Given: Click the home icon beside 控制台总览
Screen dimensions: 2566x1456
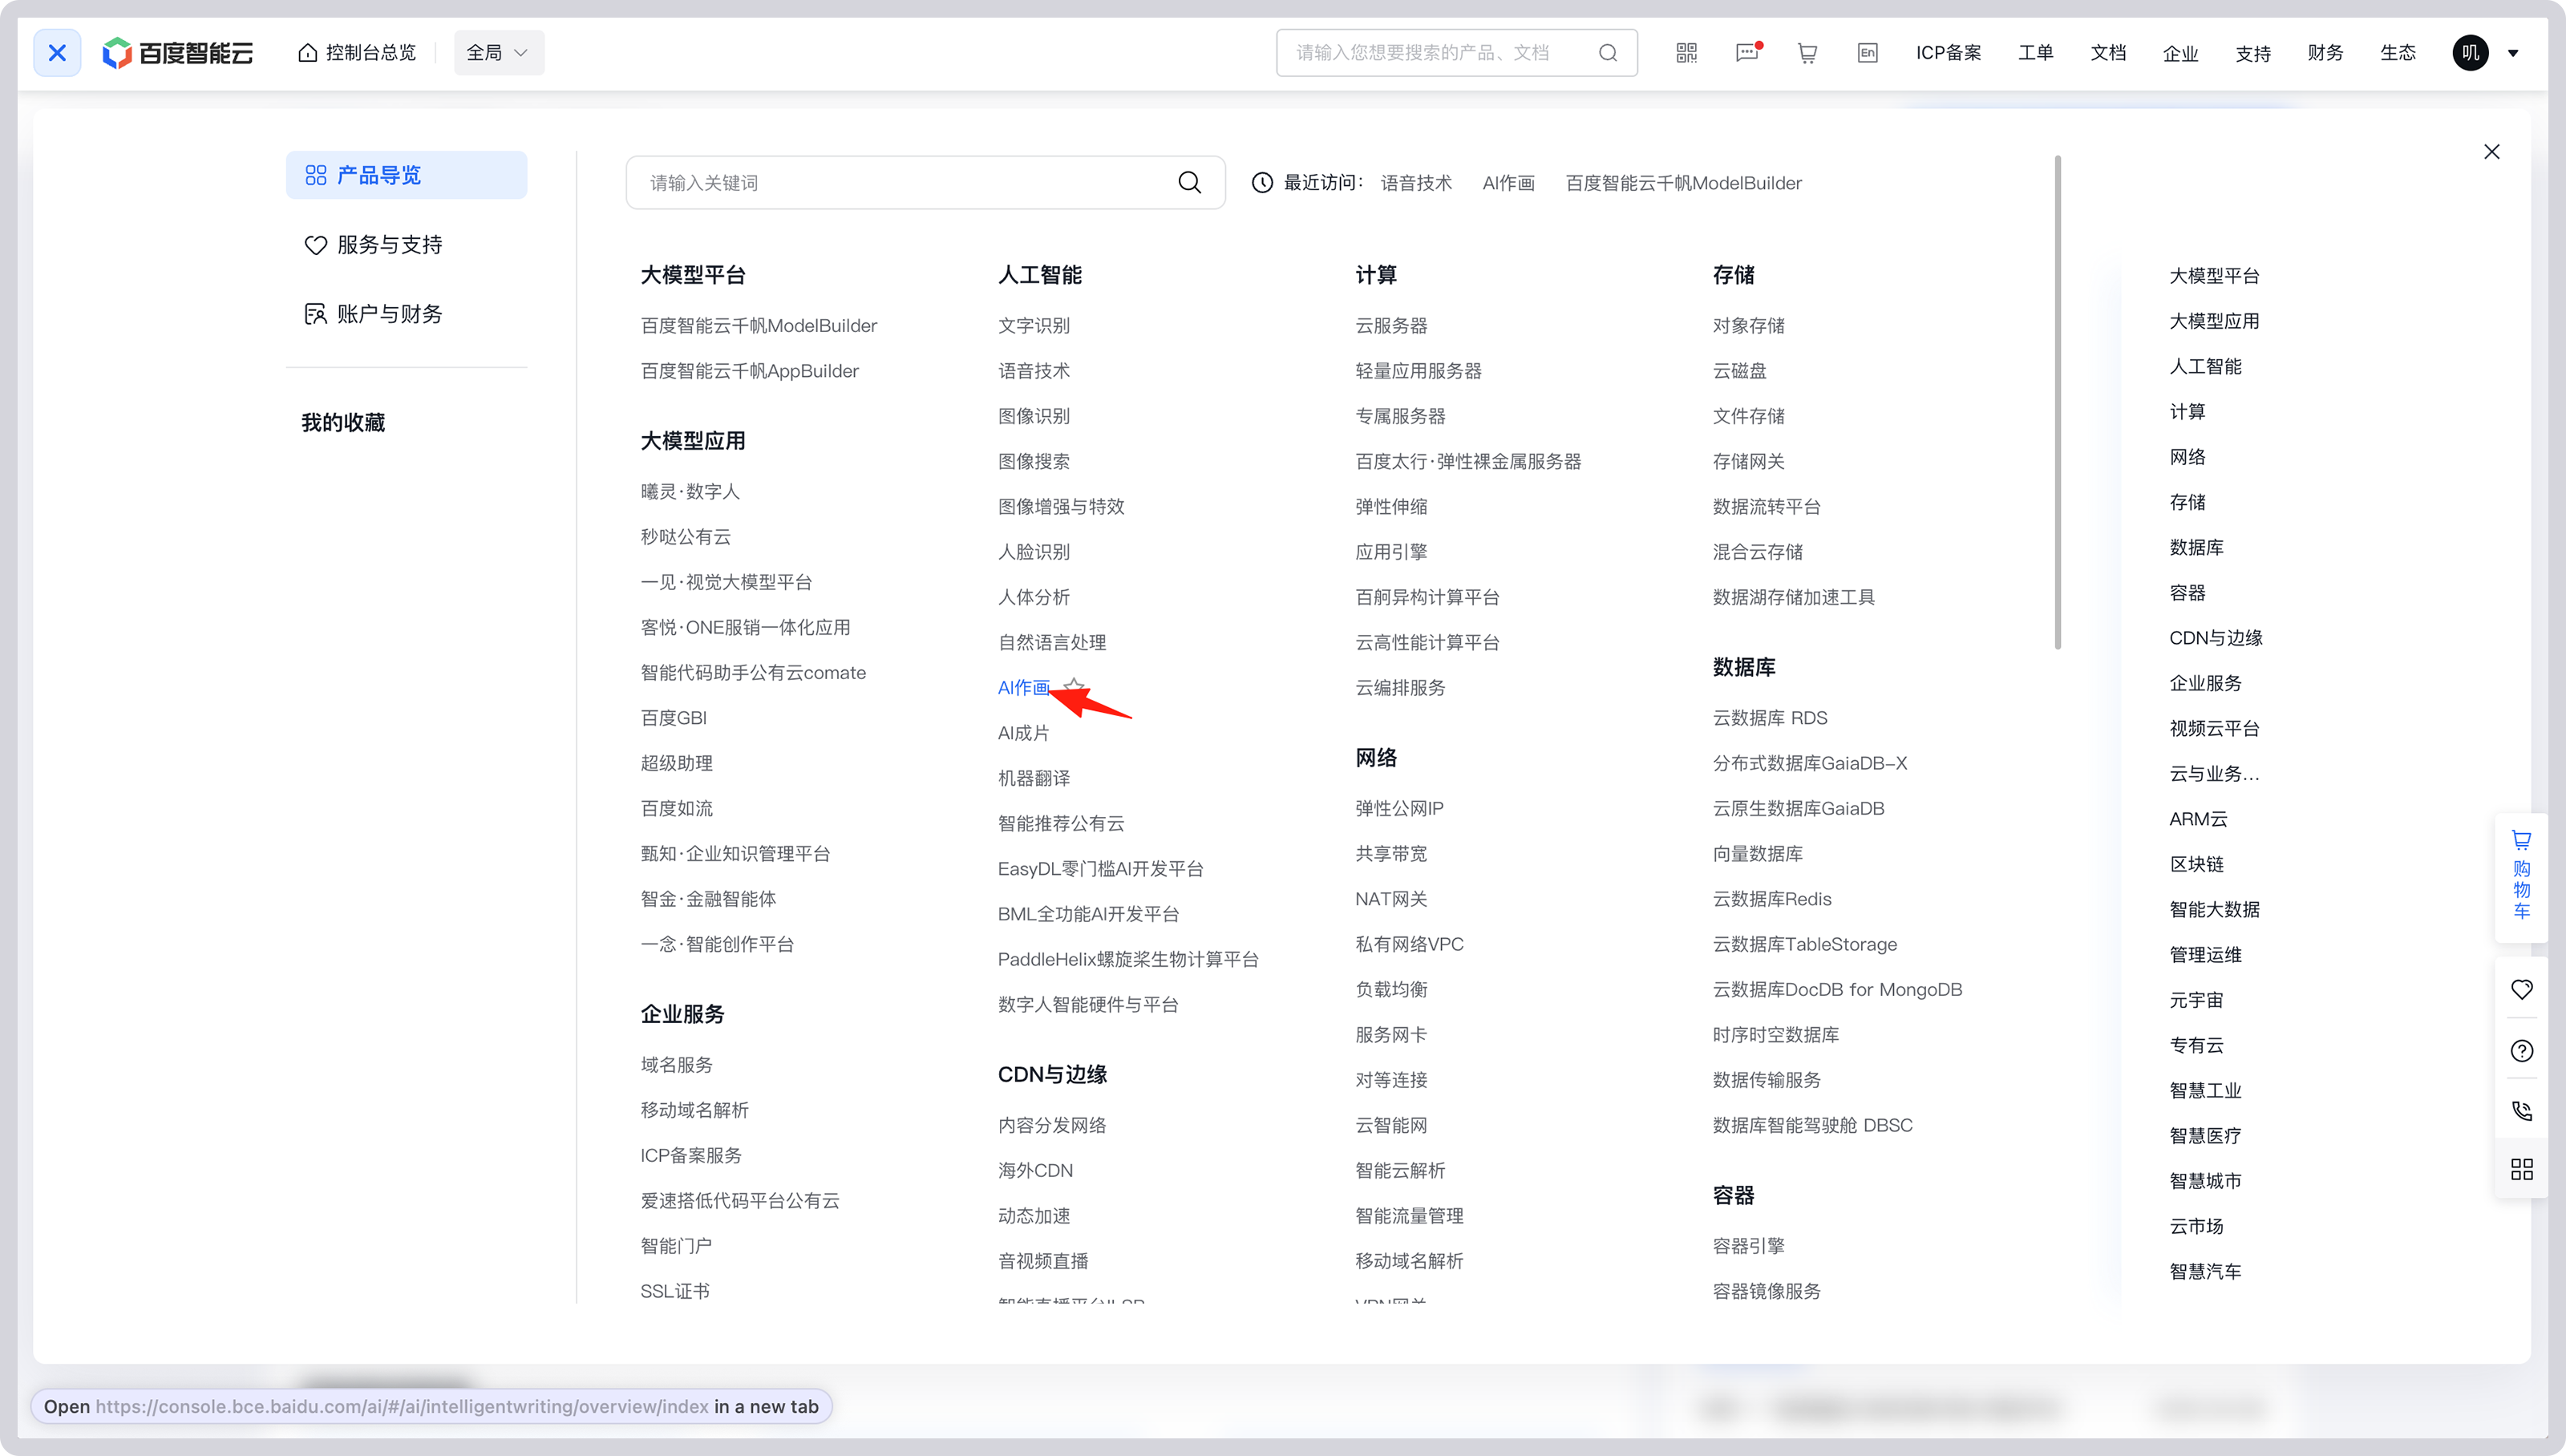Looking at the screenshot, I should pos(308,52).
